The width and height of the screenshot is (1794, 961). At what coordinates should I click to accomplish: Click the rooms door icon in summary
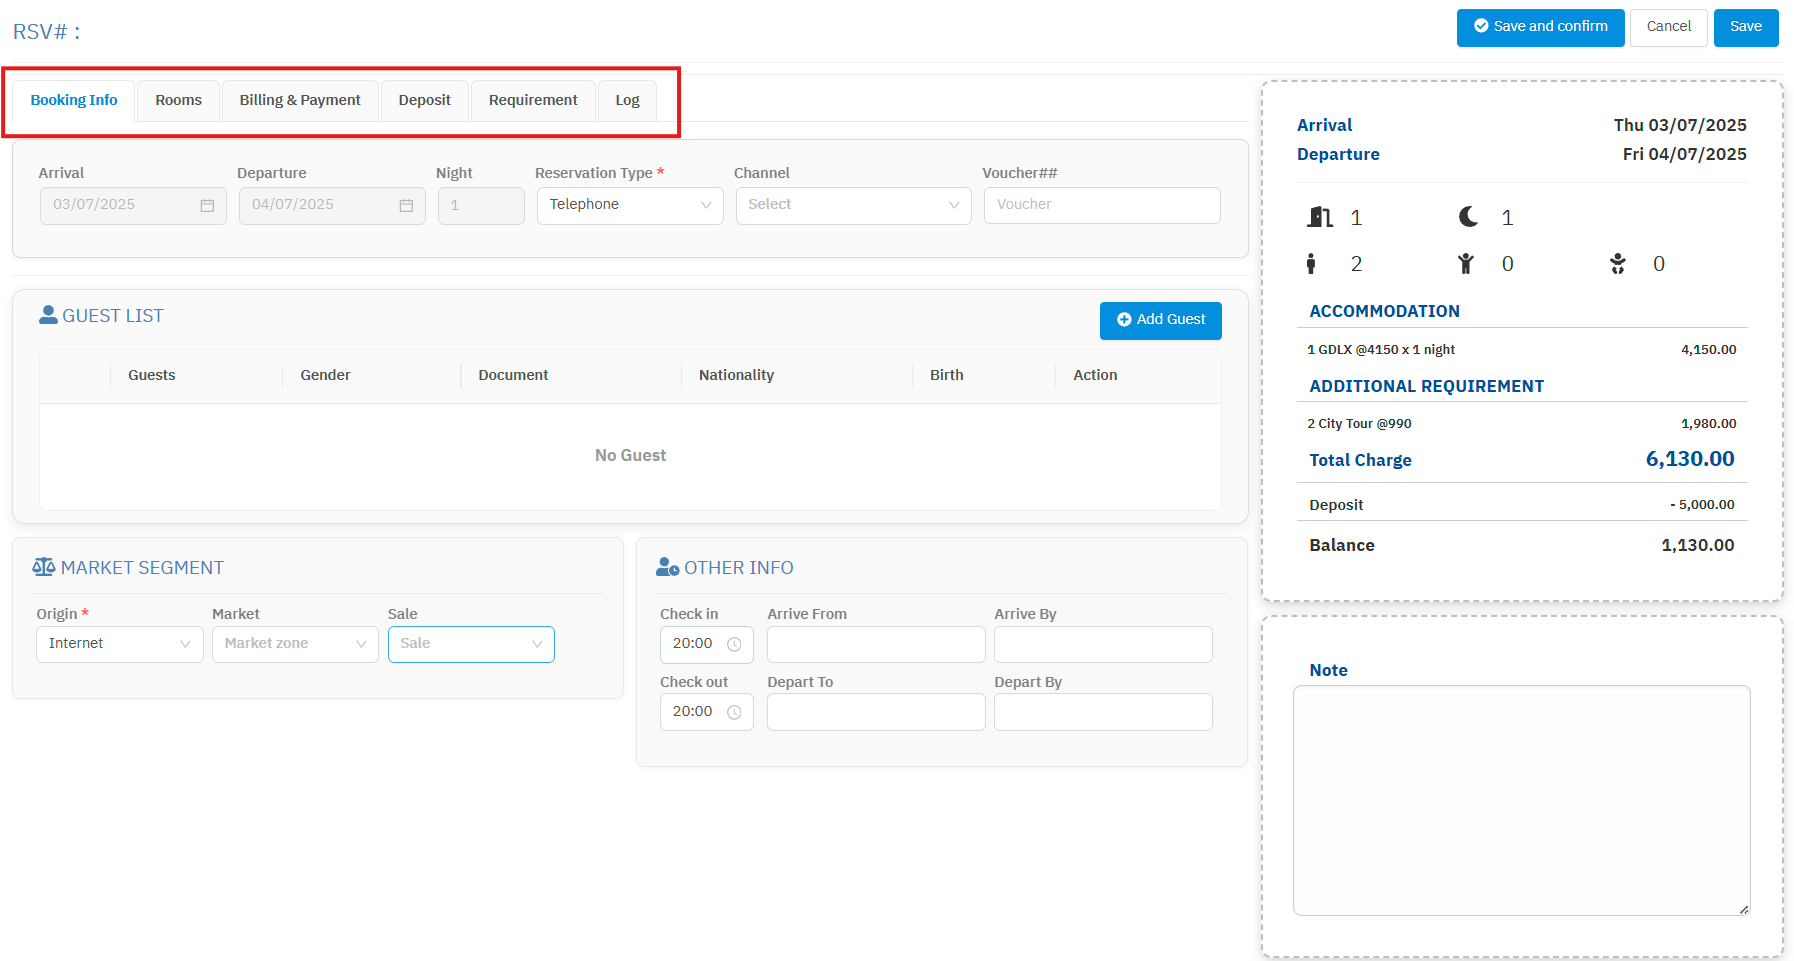pos(1320,217)
